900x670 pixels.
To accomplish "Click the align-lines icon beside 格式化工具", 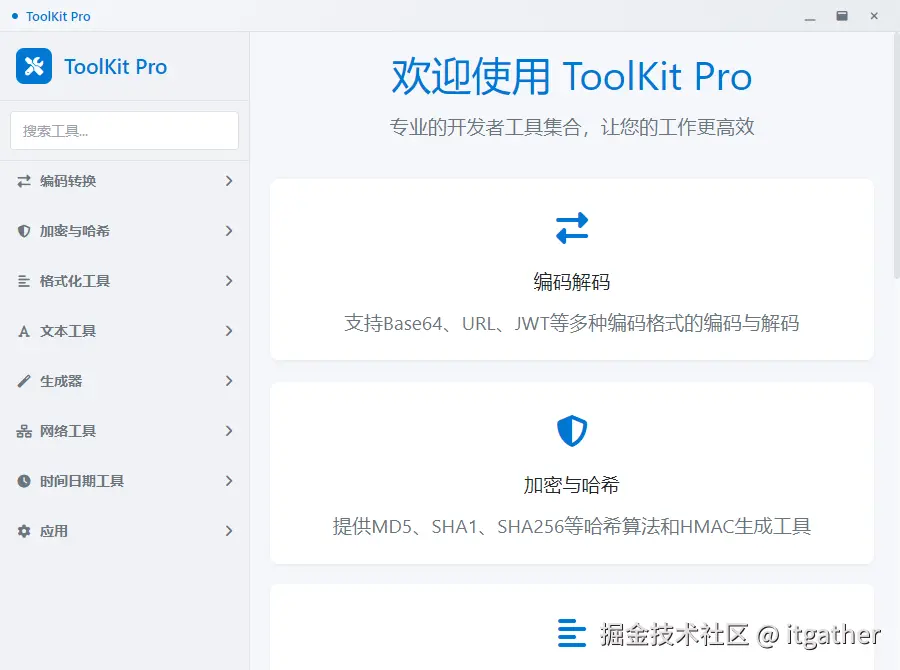I will (24, 281).
